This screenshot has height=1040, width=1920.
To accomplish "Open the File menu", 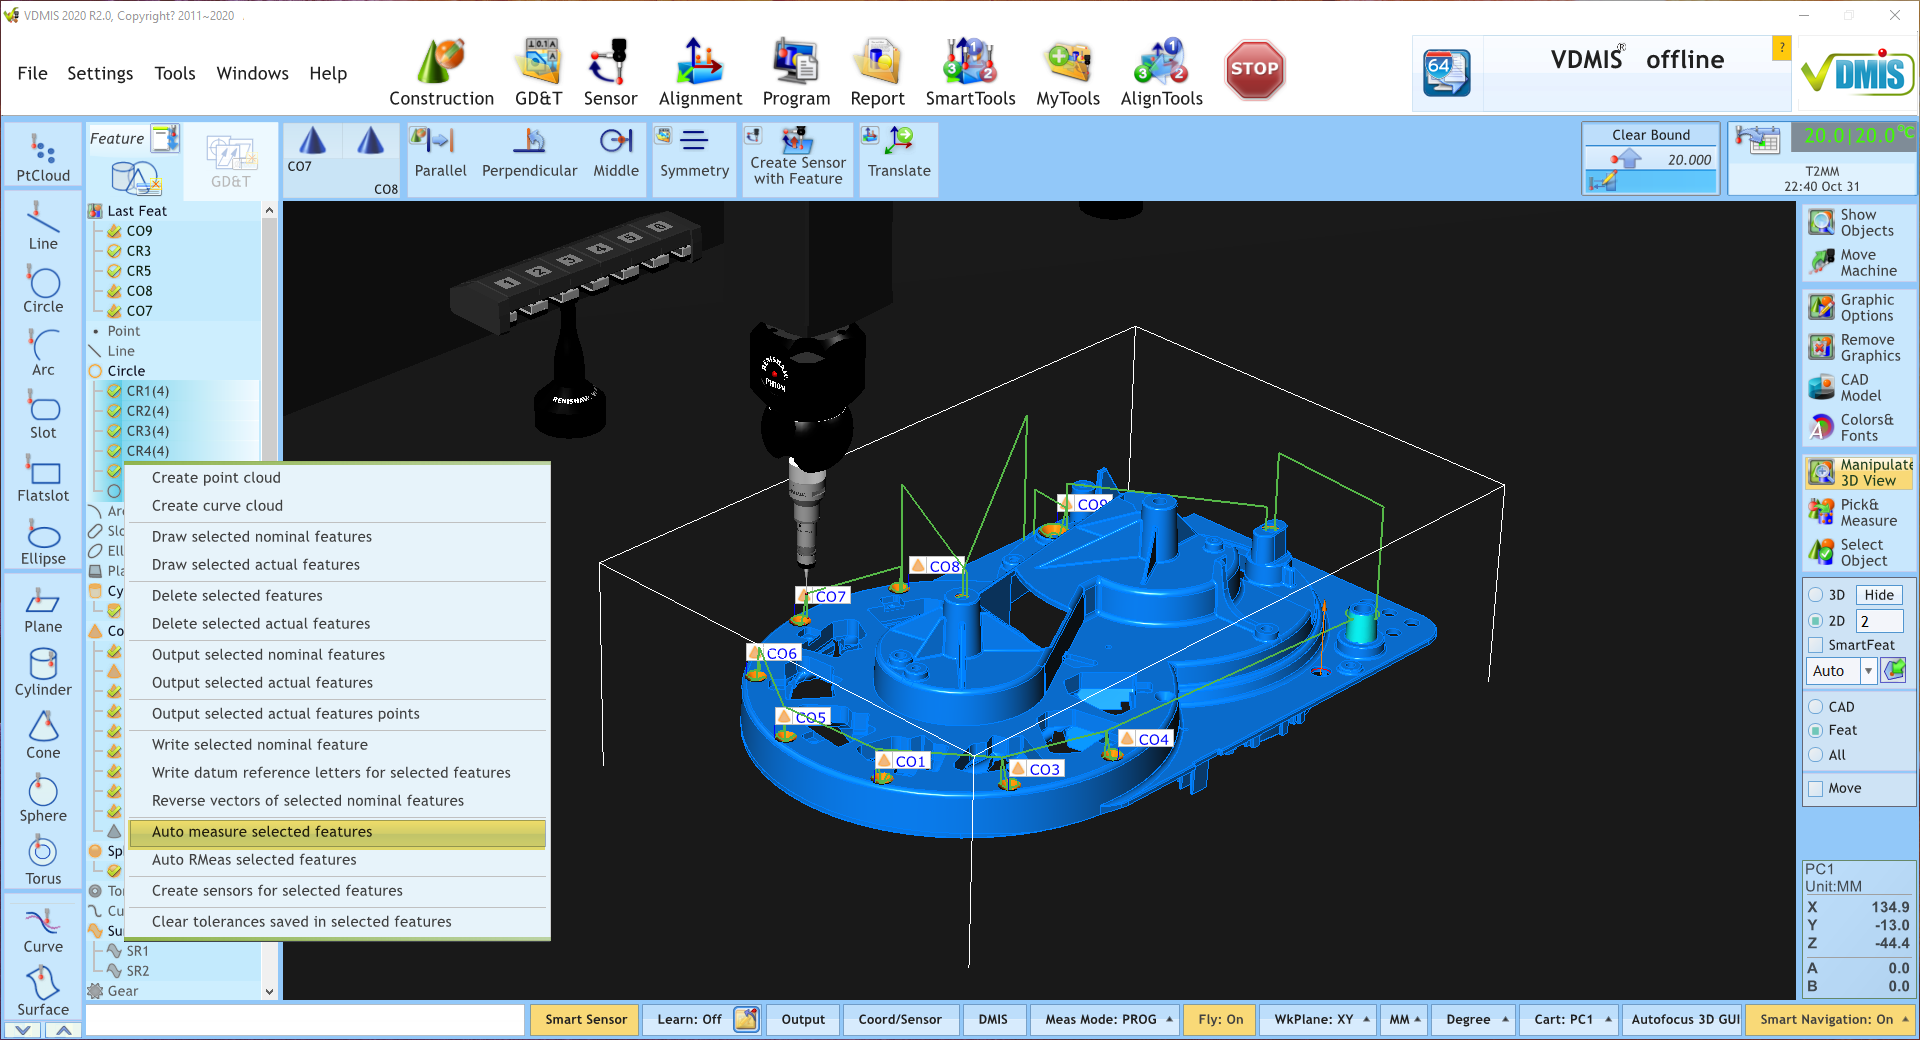I will [x=32, y=73].
